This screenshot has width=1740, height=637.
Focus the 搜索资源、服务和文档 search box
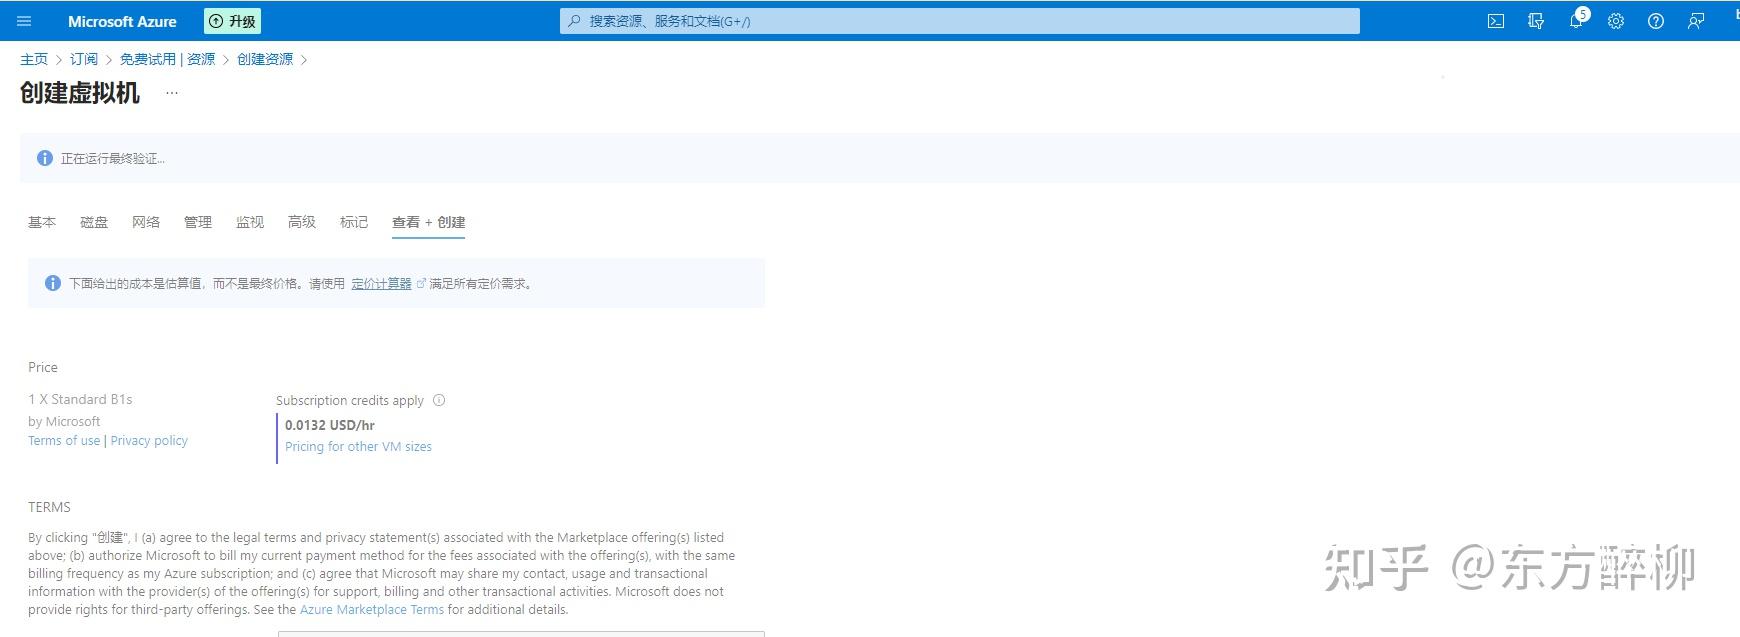[x=959, y=21]
